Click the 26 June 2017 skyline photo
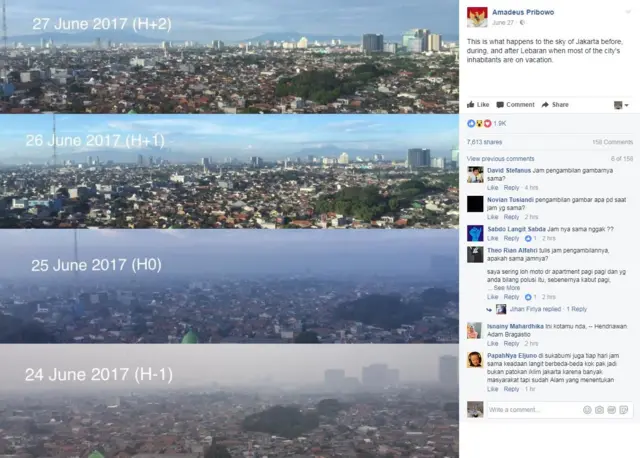 (x=229, y=171)
